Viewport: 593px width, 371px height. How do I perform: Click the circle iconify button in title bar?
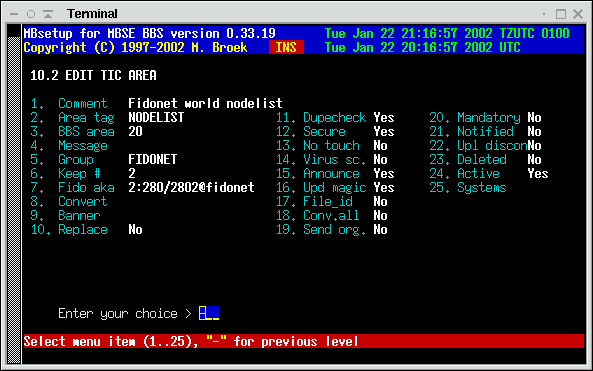coord(31,14)
